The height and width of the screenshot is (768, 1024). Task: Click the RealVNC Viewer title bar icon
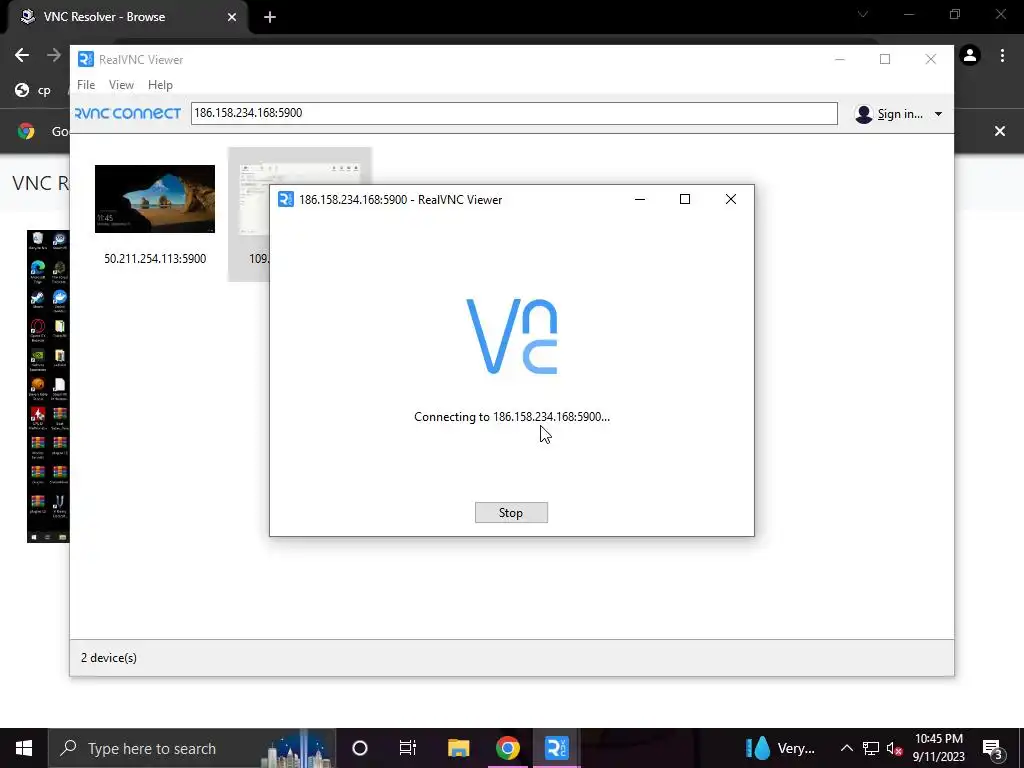pyautogui.click(x=86, y=59)
